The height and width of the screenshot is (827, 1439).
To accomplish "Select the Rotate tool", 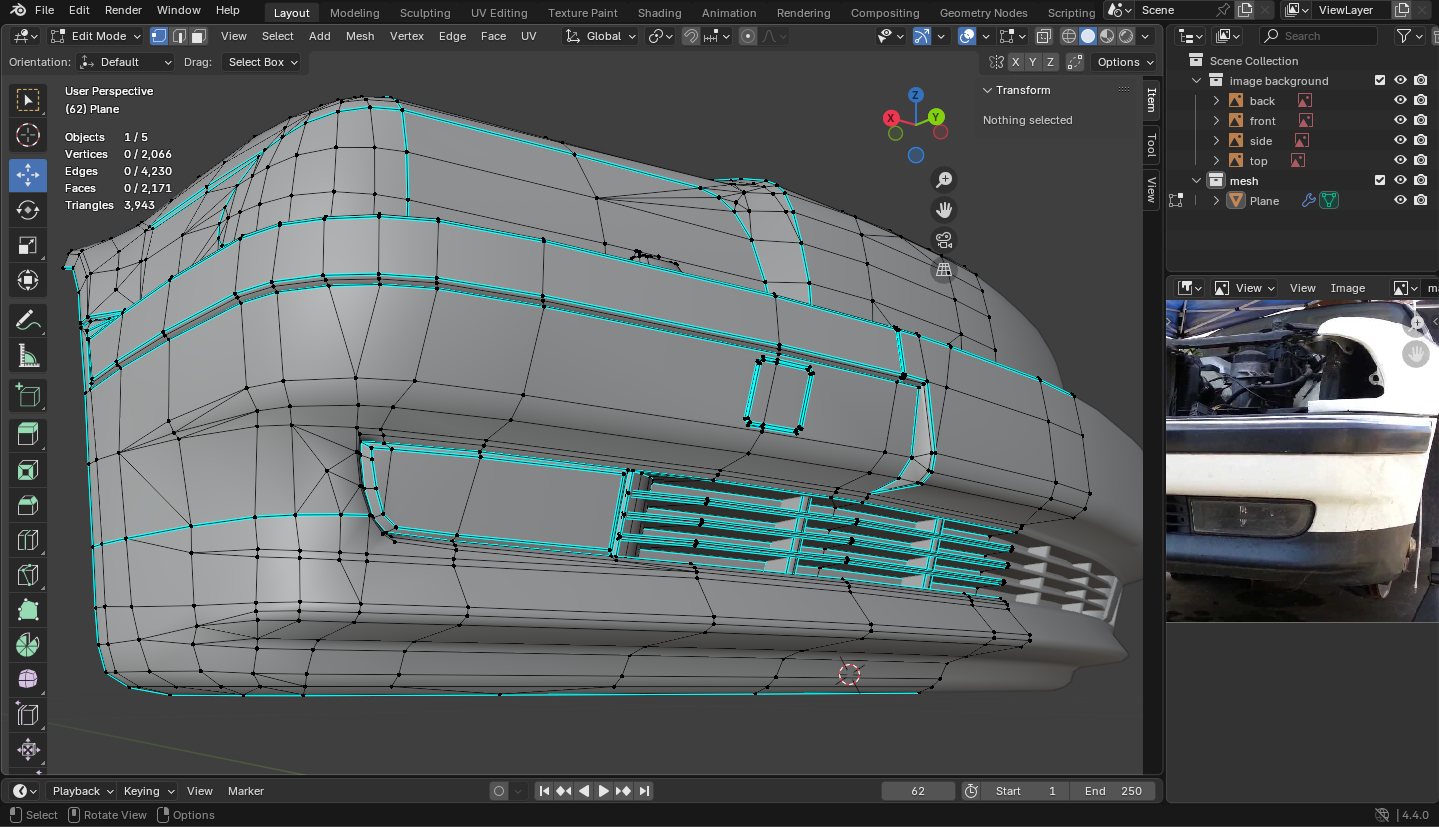I will (x=28, y=210).
